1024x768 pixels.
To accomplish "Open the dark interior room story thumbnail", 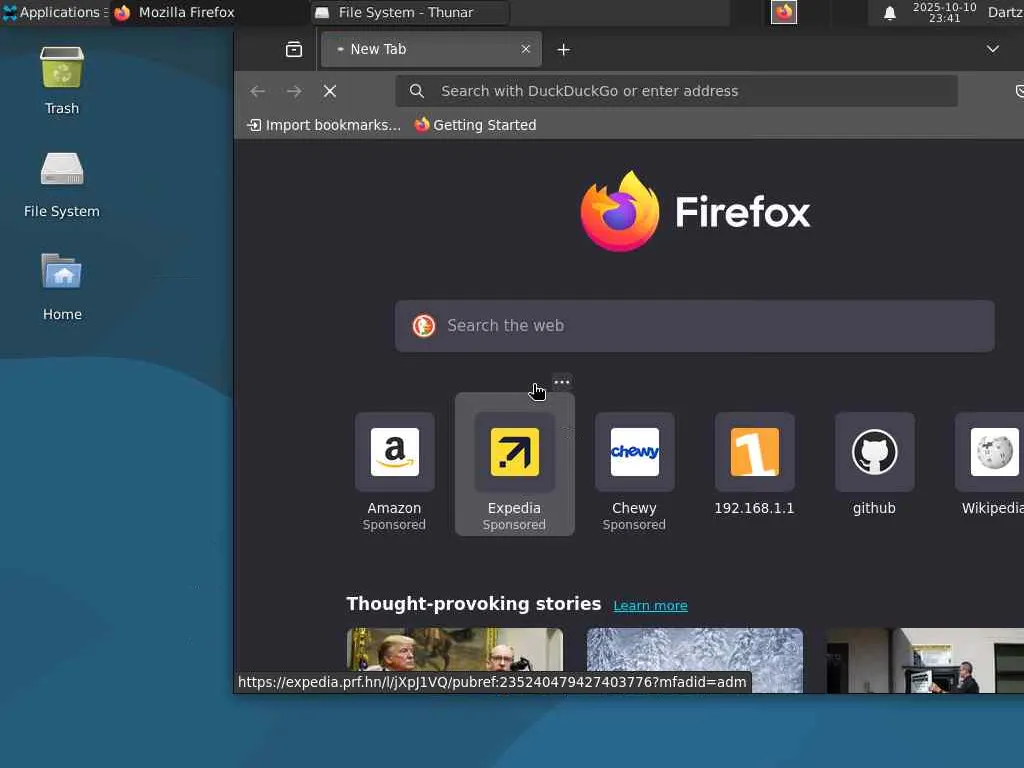I will (925, 660).
